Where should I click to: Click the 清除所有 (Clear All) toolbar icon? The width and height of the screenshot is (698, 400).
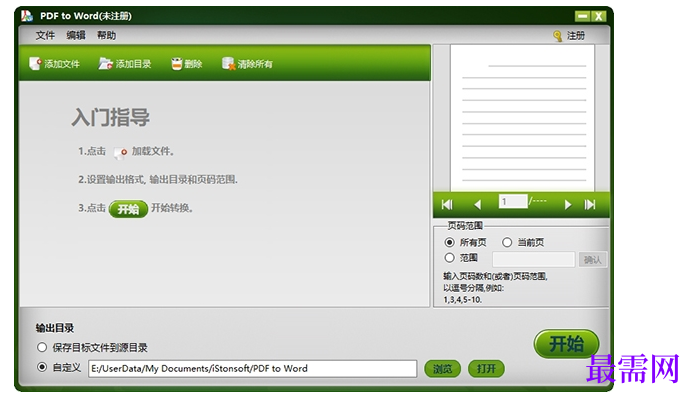click(228, 64)
